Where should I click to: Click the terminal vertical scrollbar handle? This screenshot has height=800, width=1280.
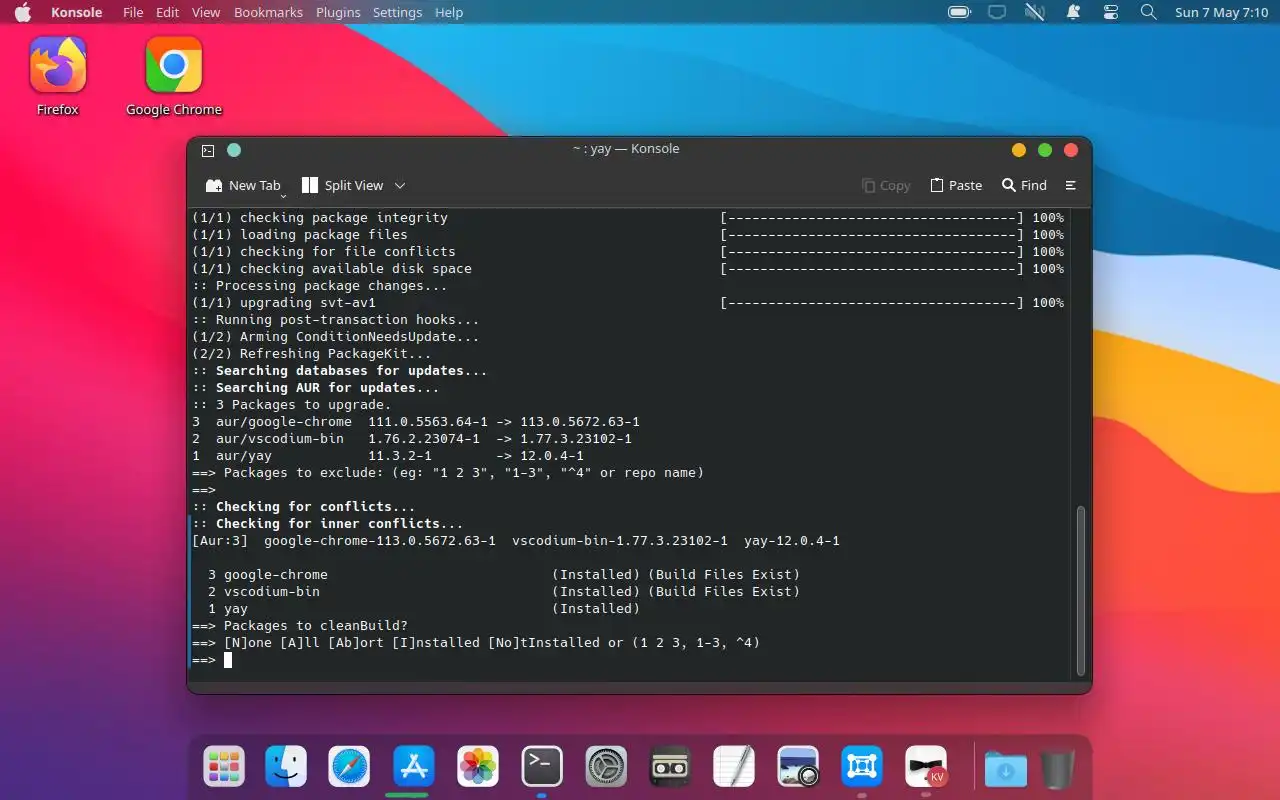tap(1080, 590)
